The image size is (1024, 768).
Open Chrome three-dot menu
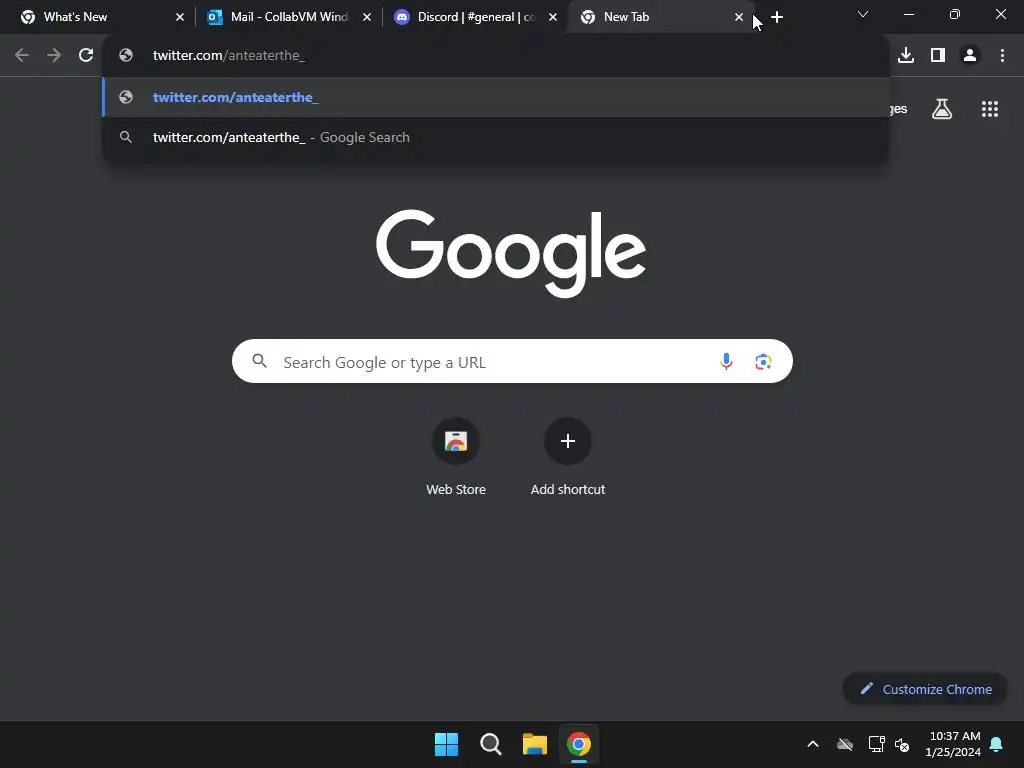1002,56
